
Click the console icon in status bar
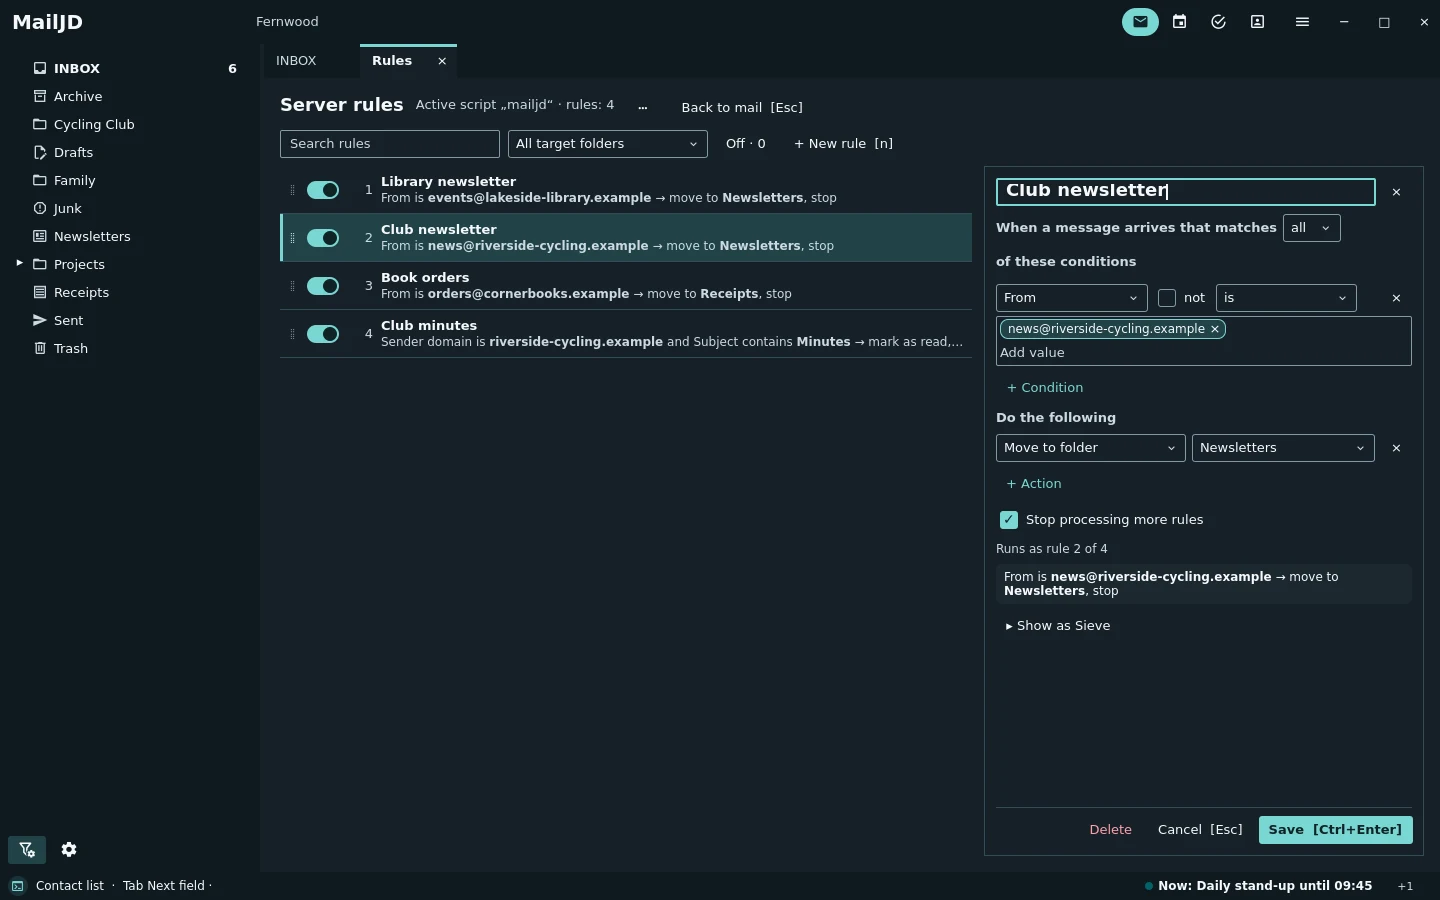(x=18, y=886)
